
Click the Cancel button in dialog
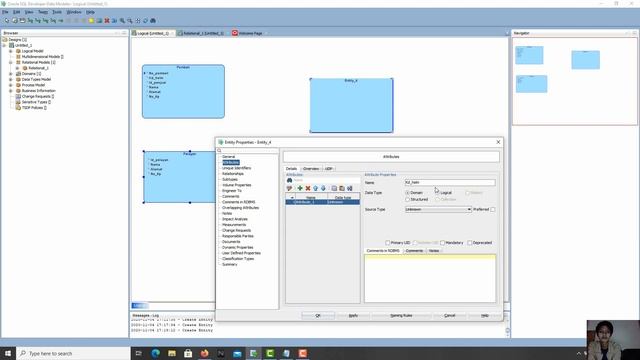[449, 316]
